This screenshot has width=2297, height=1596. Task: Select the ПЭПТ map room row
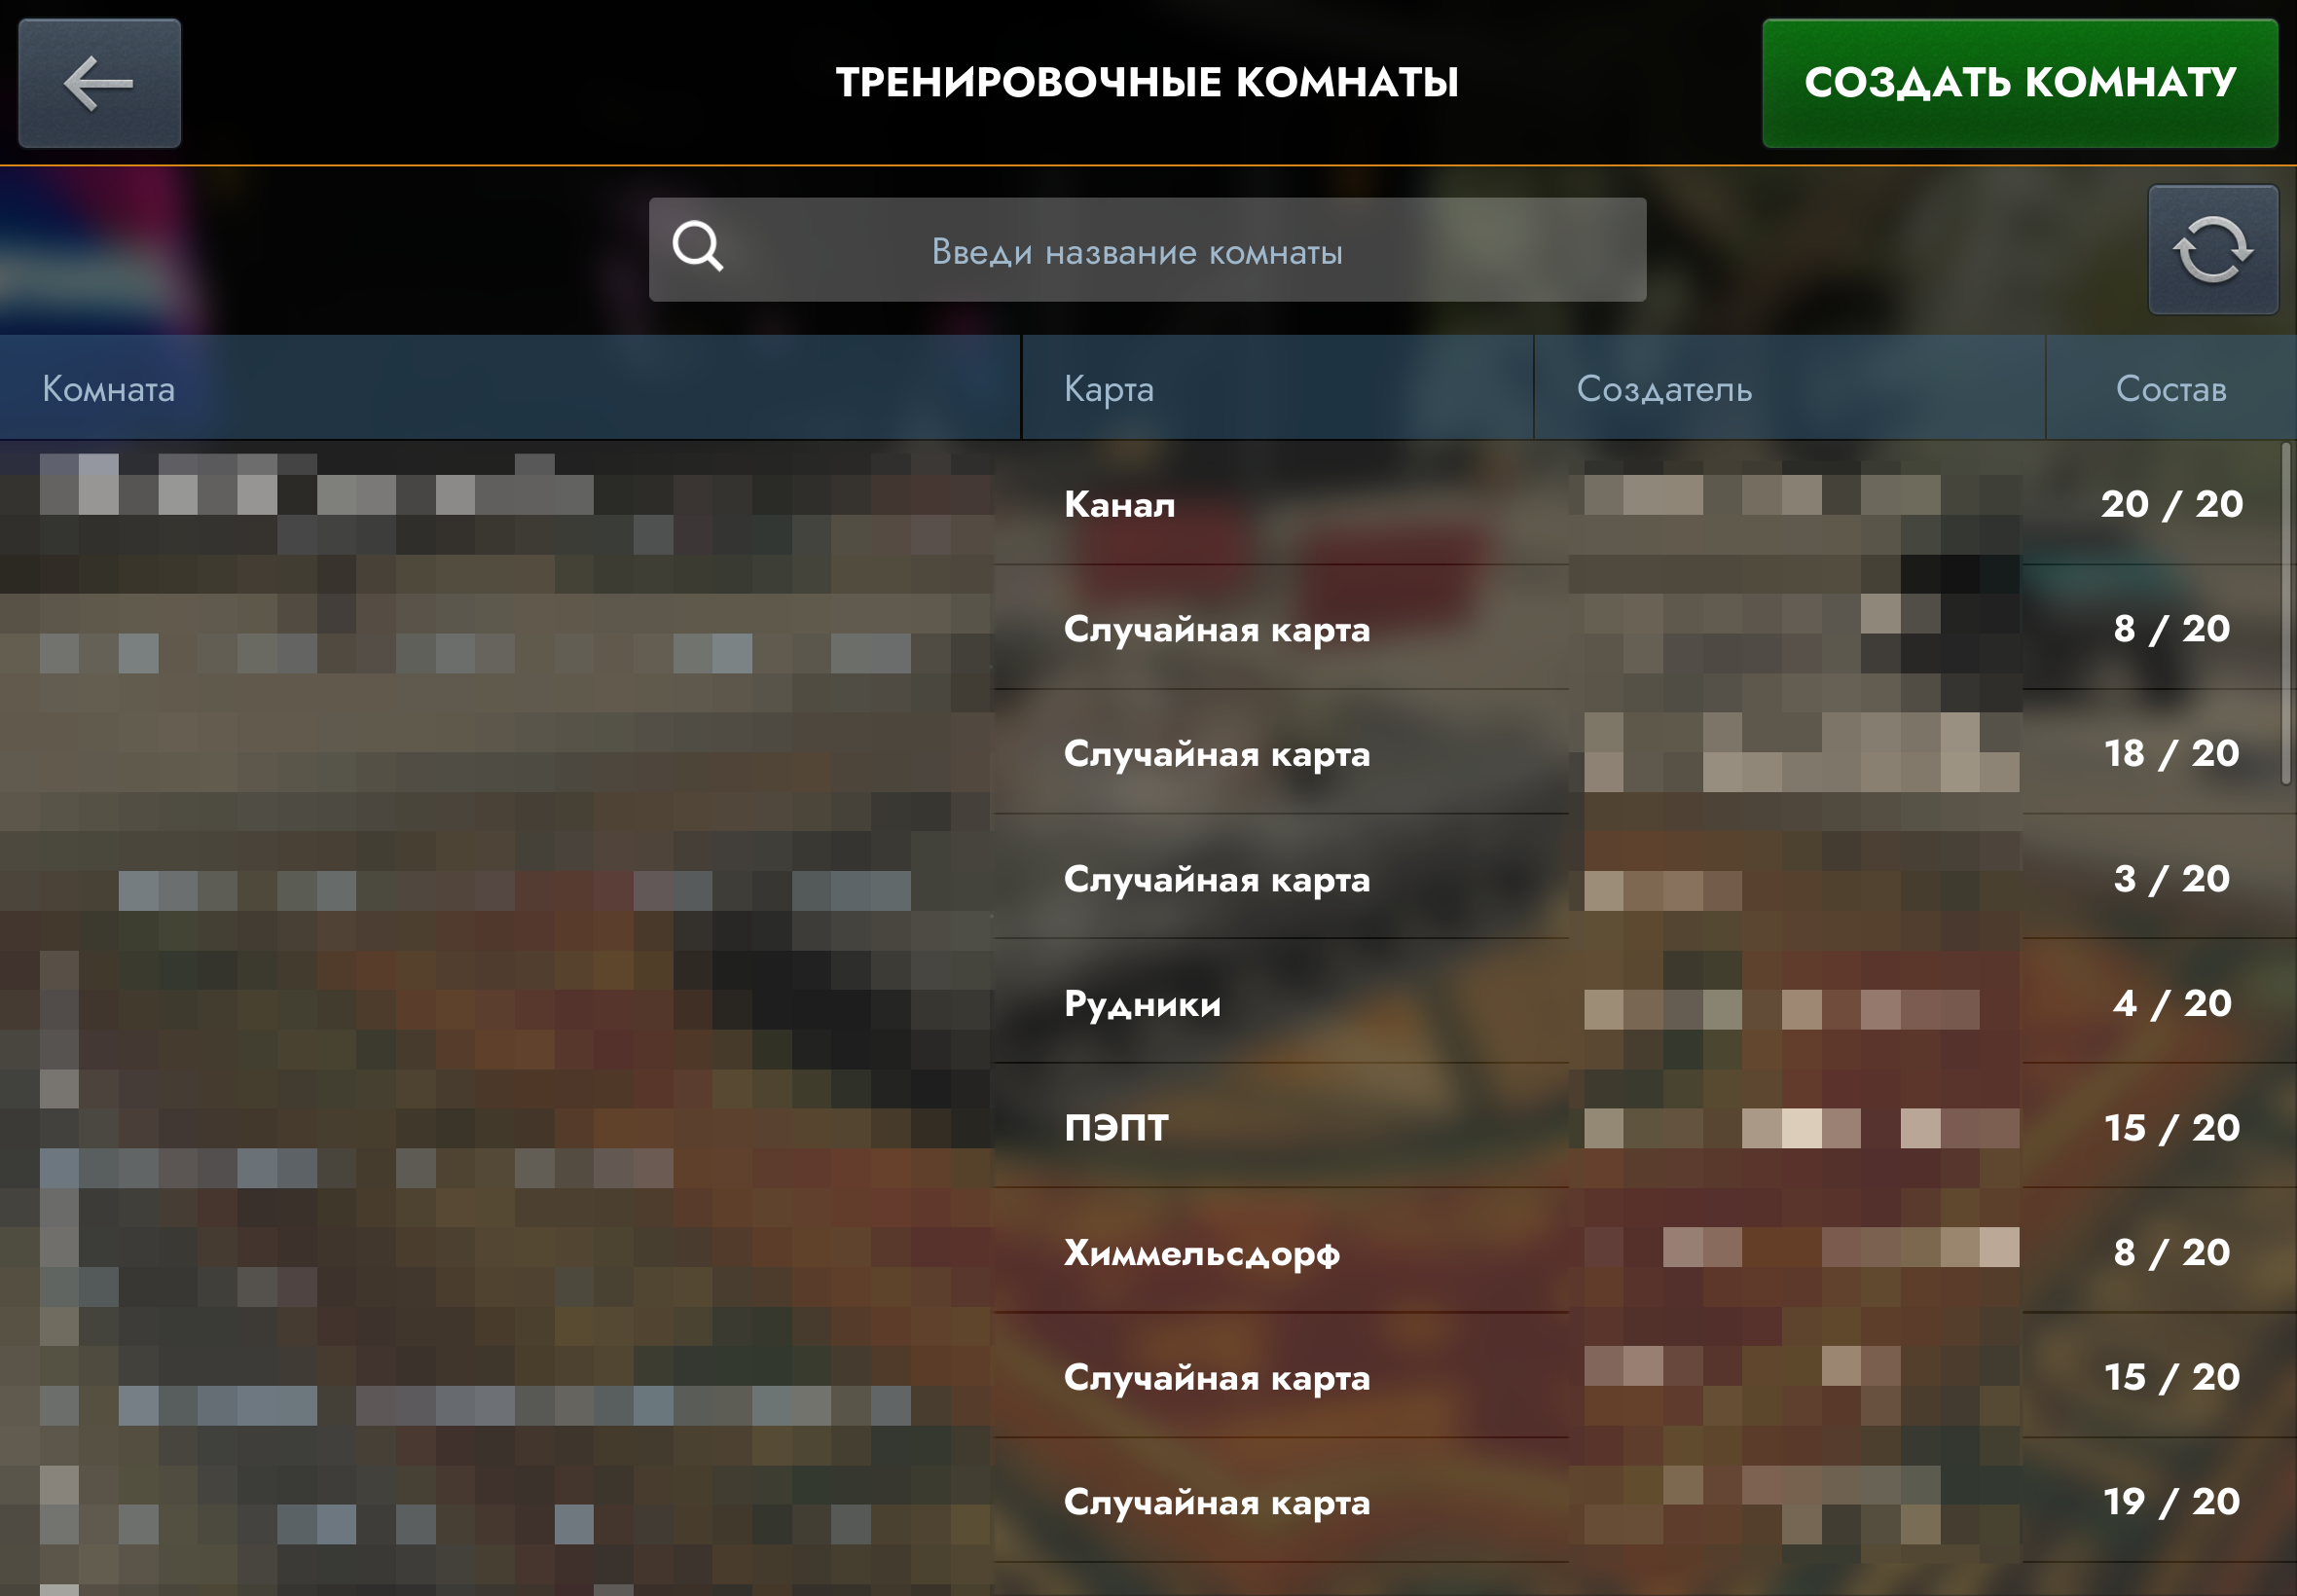(1148, 1127)
